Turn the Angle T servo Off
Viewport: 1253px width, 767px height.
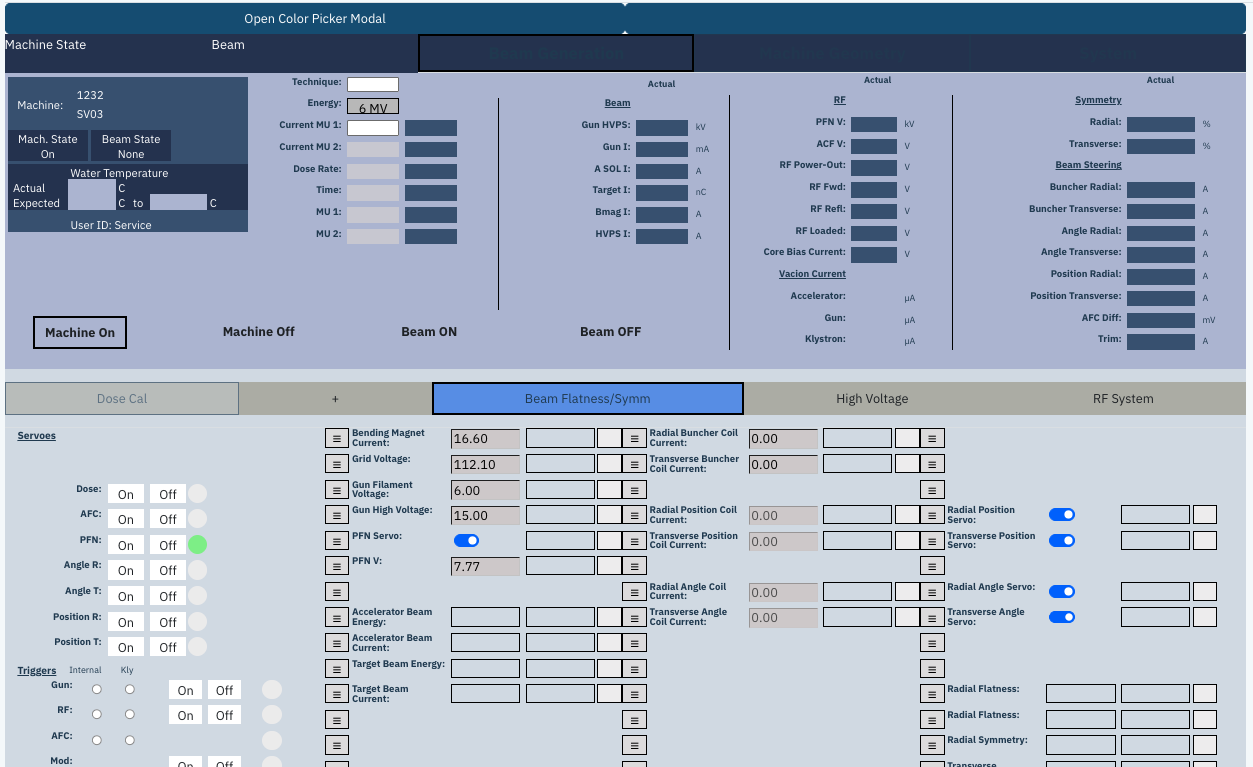click(x=168, y=596)
